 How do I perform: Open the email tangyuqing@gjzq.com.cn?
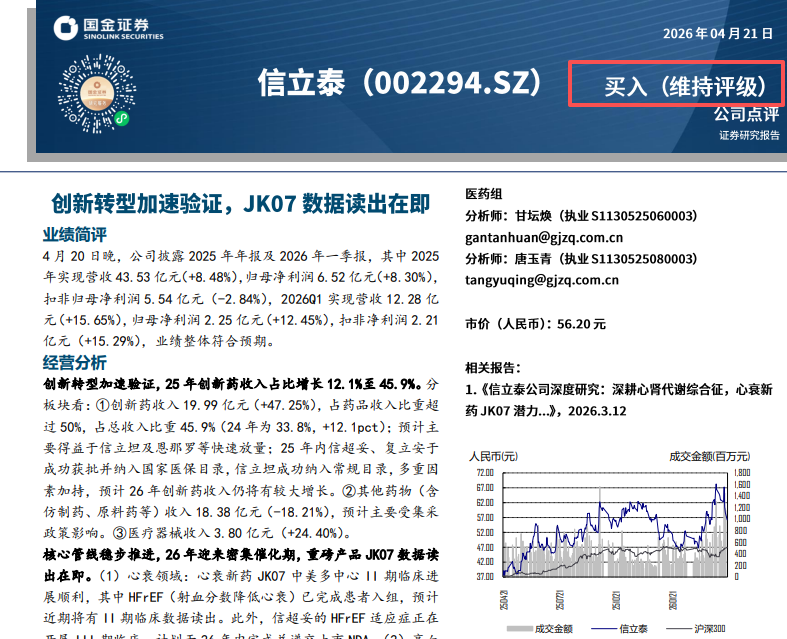542,280
